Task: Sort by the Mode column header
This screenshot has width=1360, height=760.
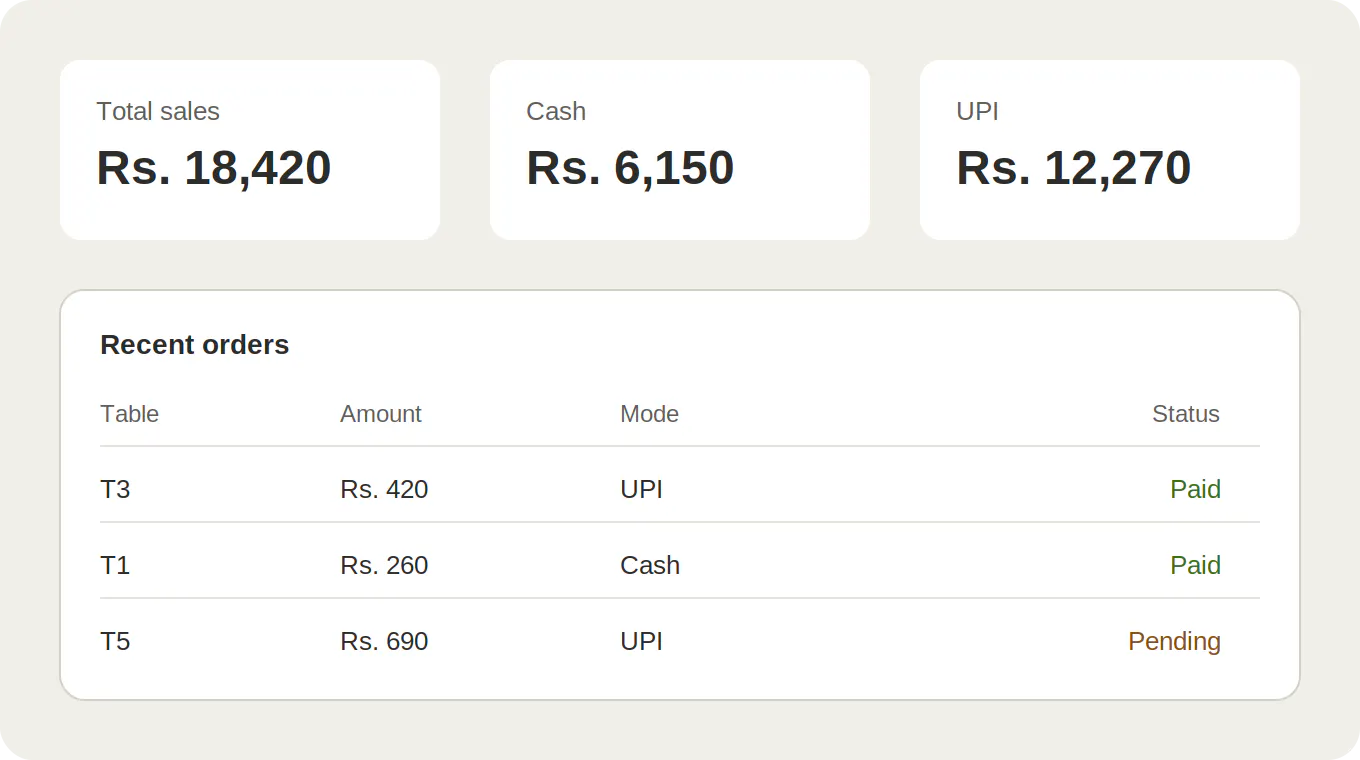Action: (x=650, y=414)
